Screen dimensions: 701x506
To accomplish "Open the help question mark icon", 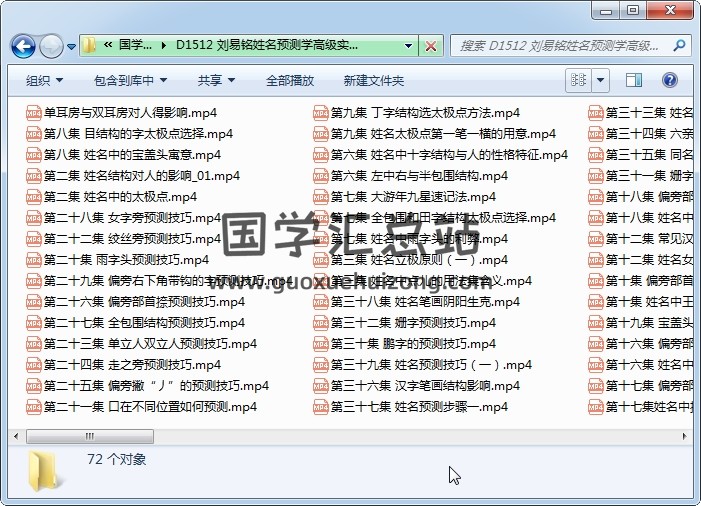I will pos(669,81).
